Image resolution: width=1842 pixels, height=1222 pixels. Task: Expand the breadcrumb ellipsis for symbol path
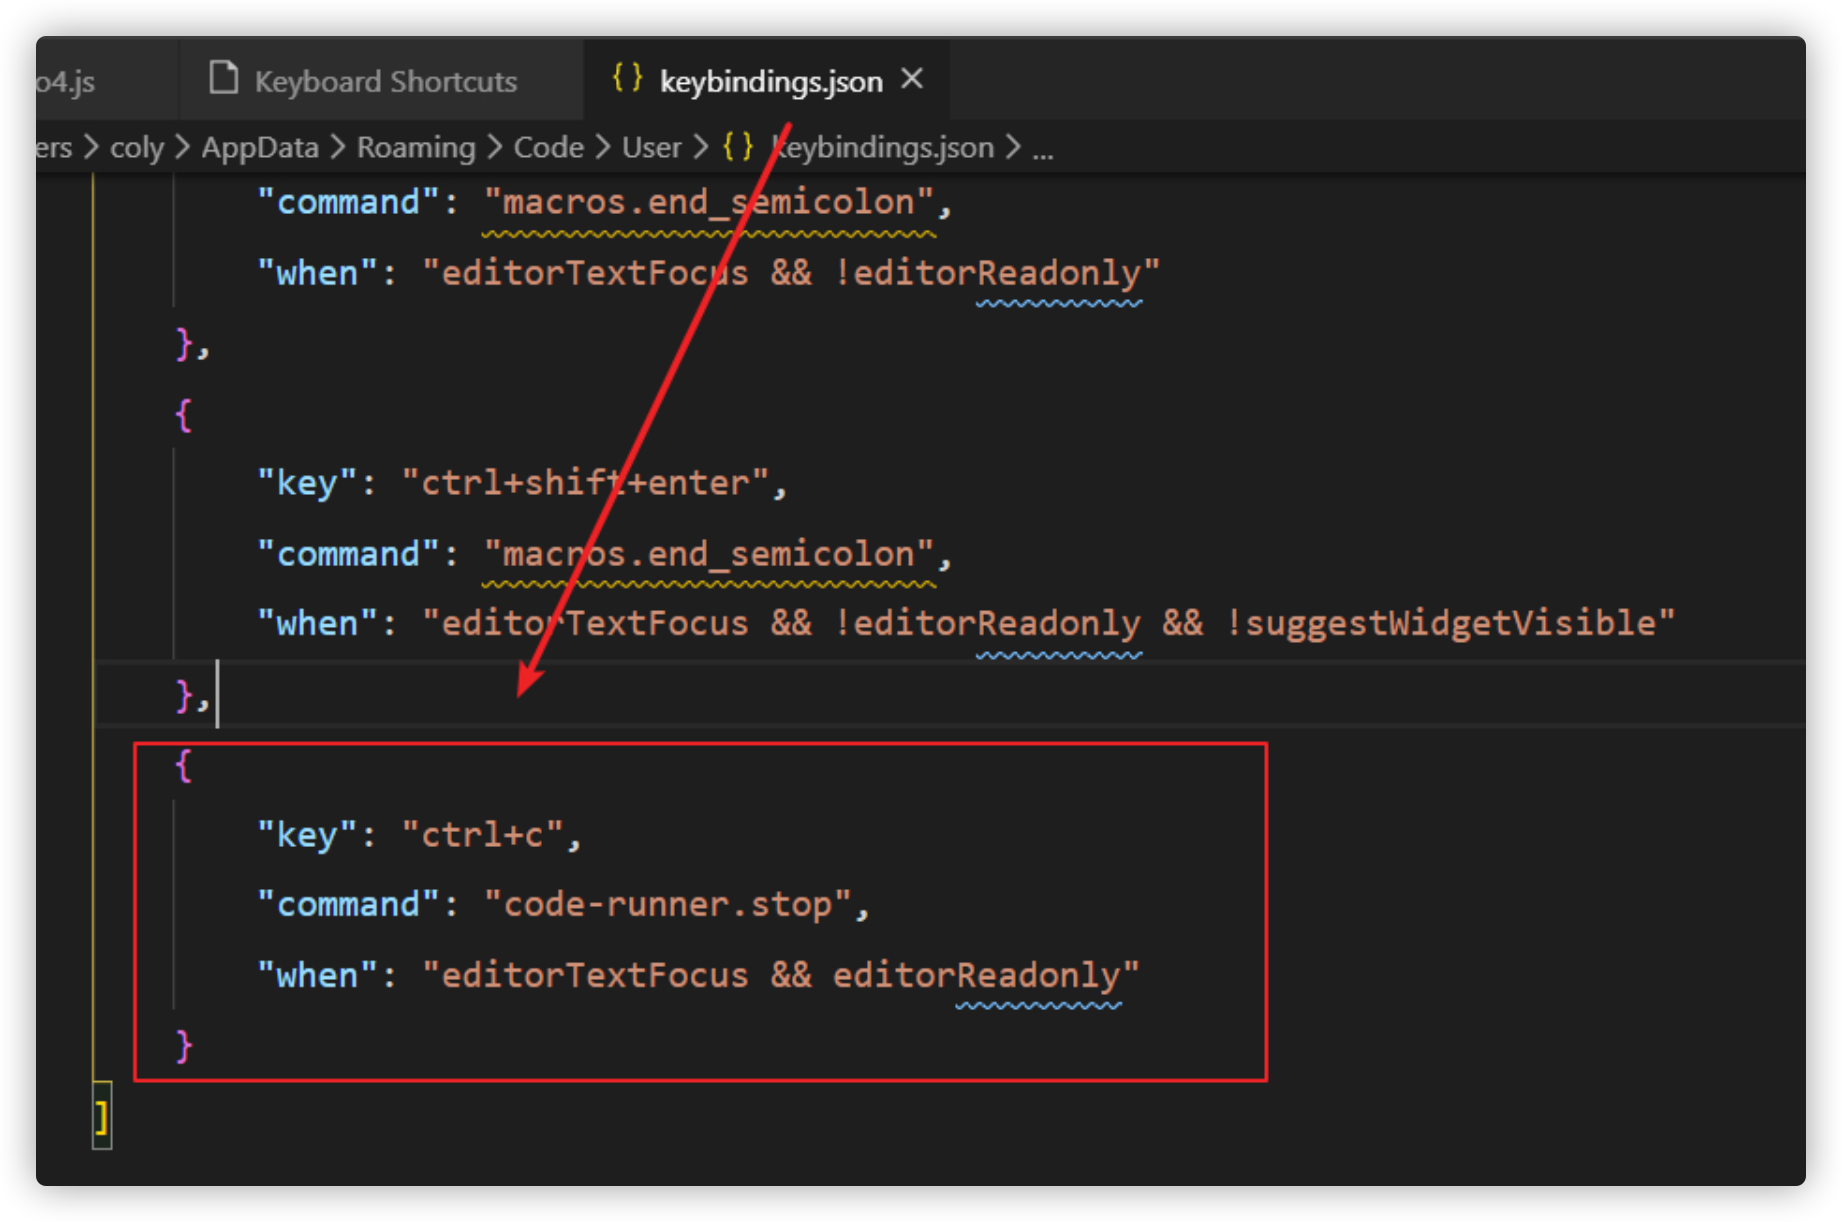tap(1044, 149)
